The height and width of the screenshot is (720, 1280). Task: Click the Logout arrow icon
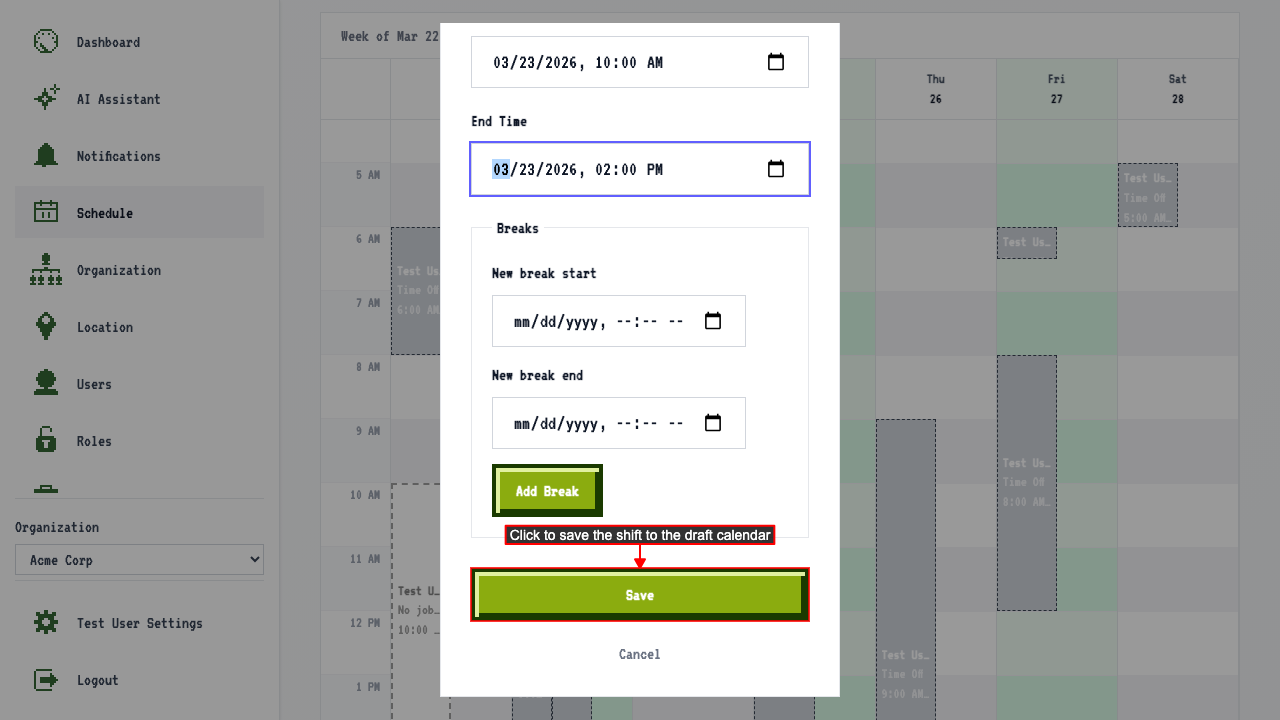[46, 679]
